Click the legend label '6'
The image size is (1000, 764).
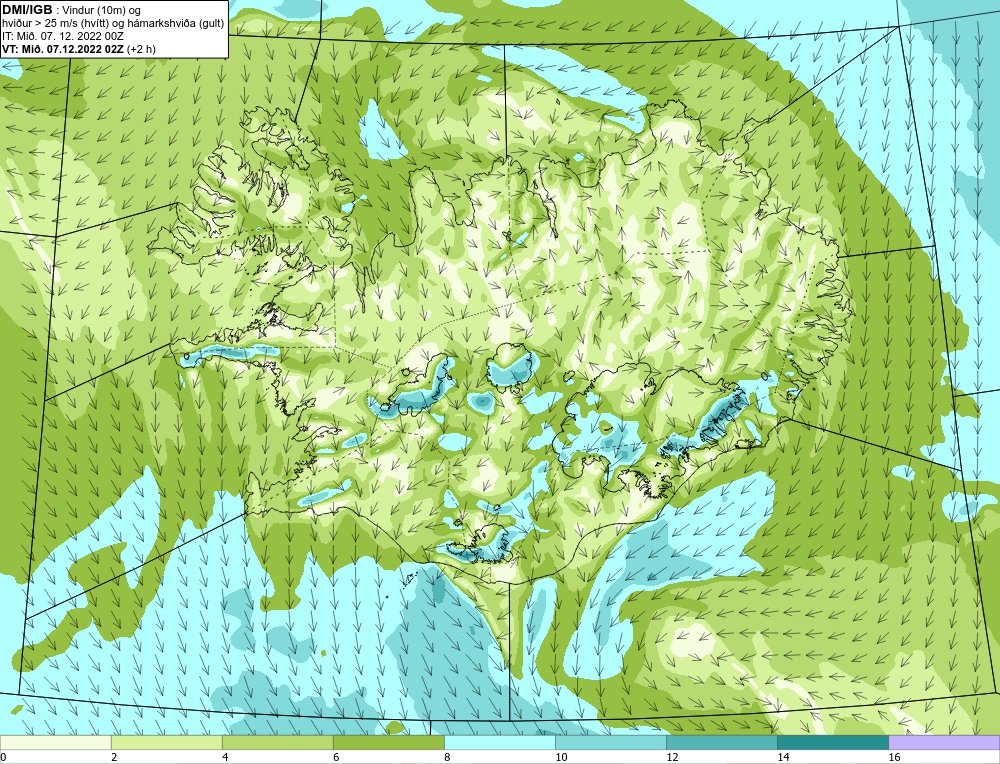point(336,757)
